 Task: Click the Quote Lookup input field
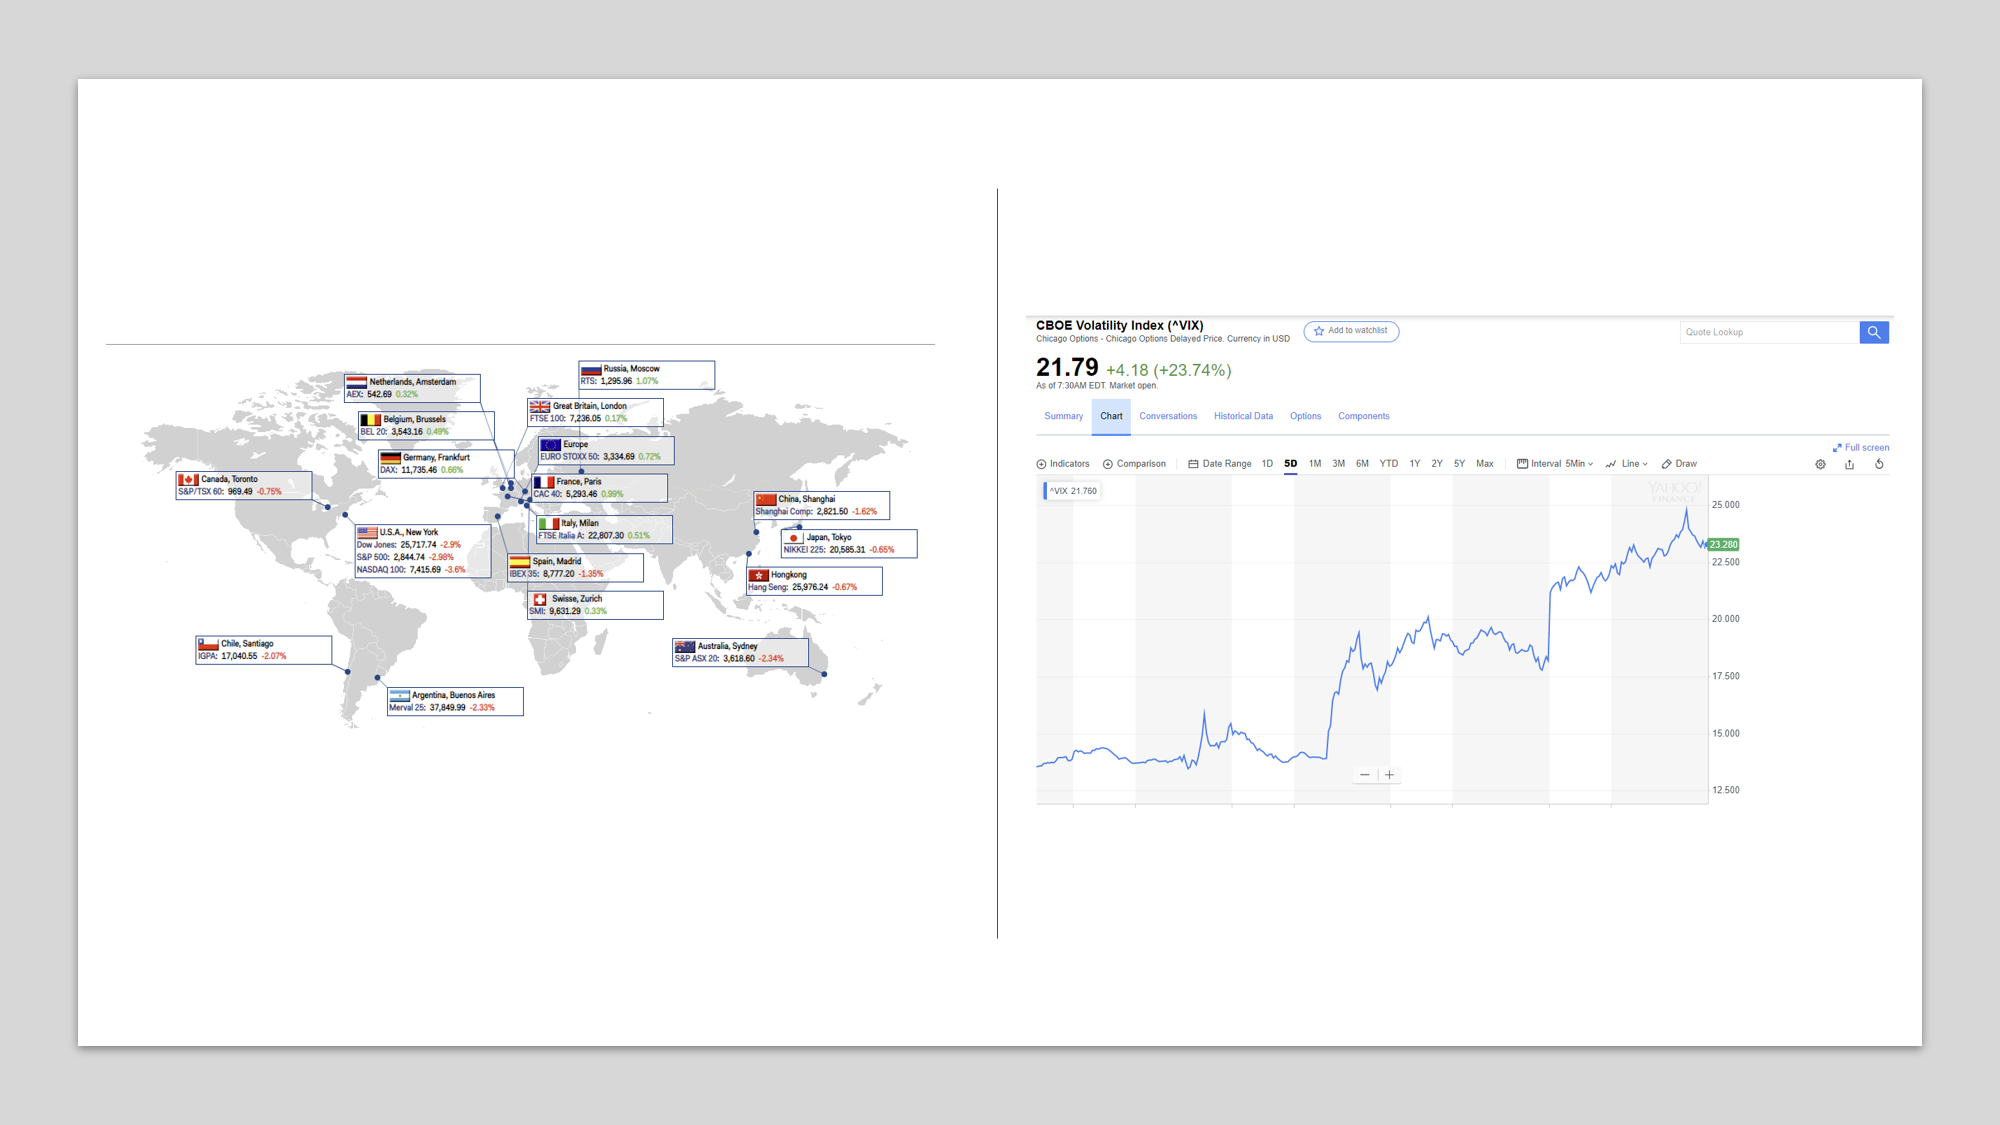click(x=1768, y=332)
